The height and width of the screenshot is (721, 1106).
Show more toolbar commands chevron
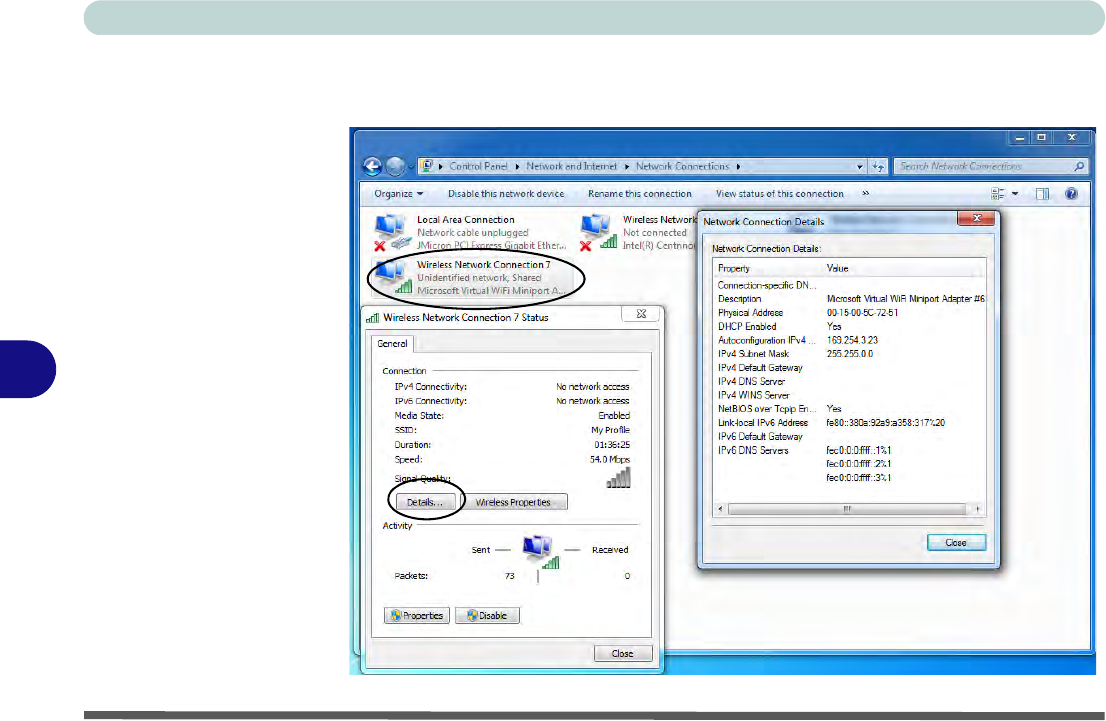pyautogui.click(x=865, y=194)
